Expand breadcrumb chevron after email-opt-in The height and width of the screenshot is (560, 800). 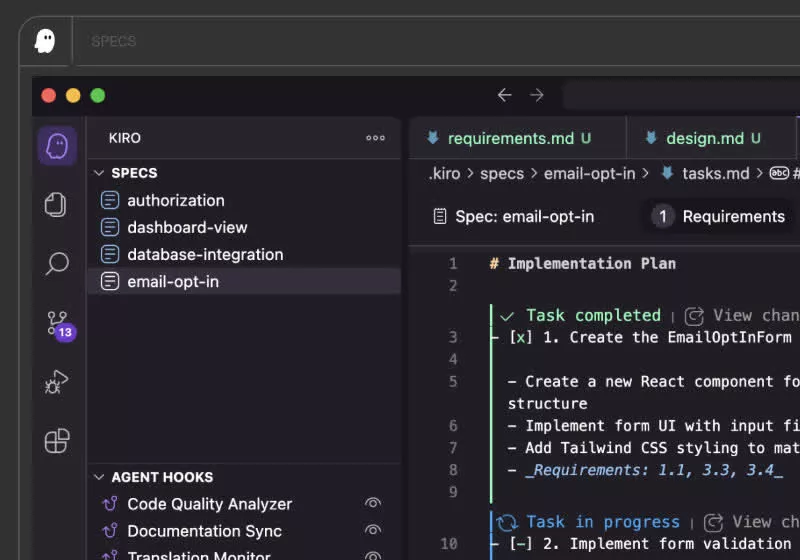645,173
